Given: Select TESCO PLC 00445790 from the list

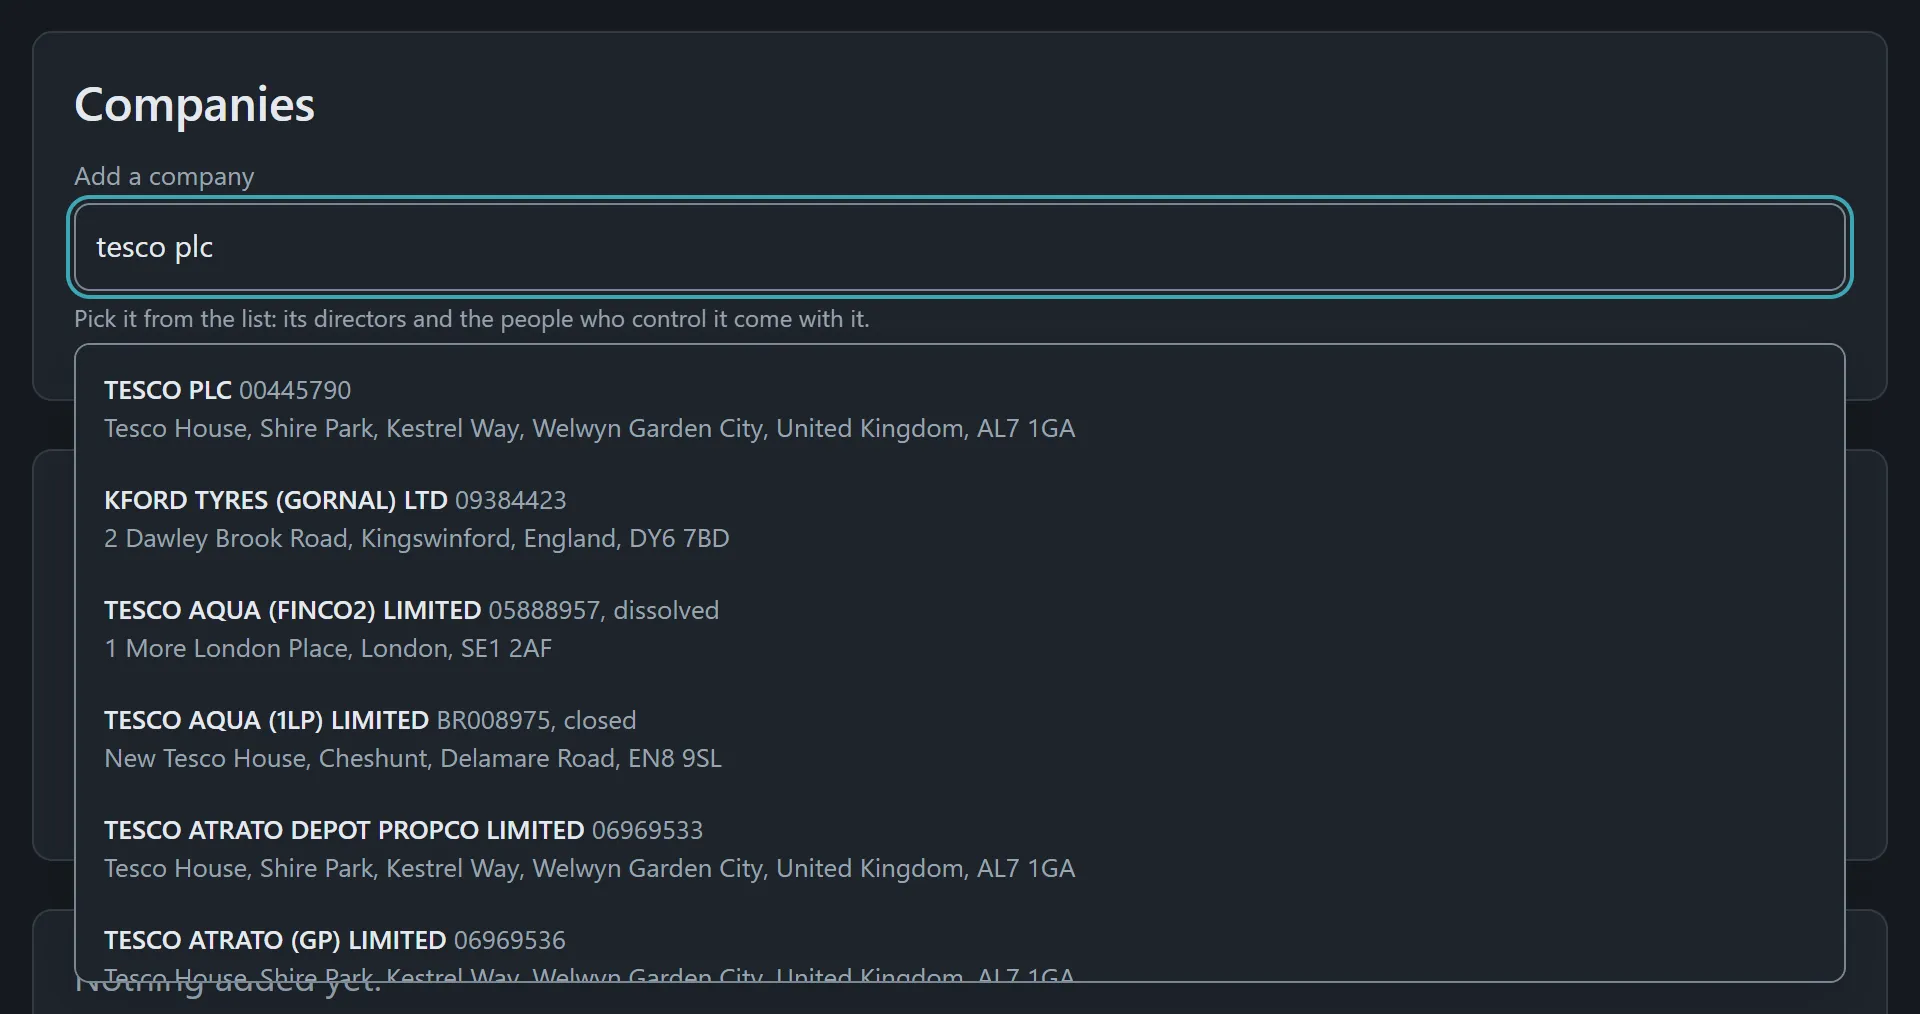Looking at the screenshot, I should tap(960, 409).
